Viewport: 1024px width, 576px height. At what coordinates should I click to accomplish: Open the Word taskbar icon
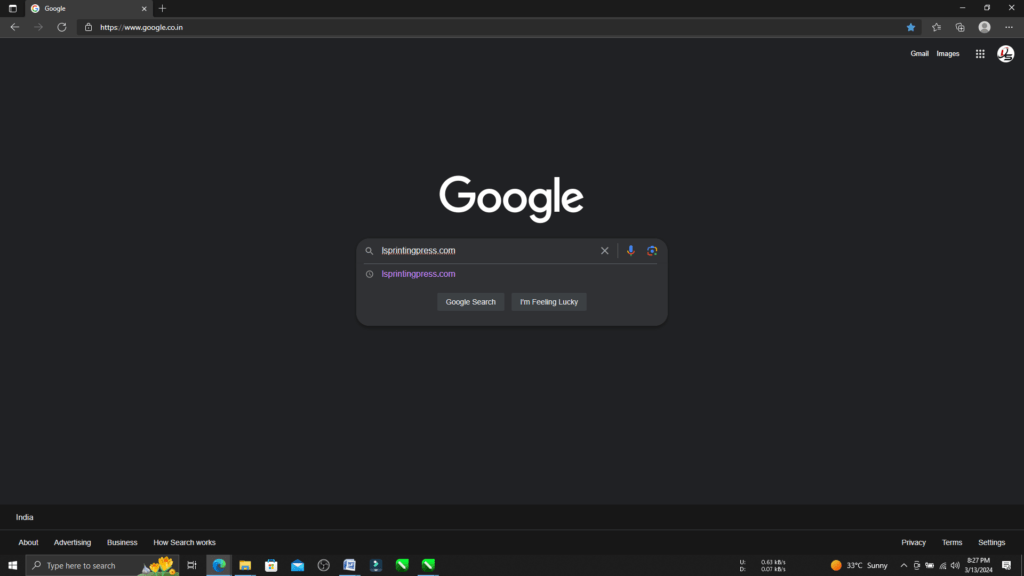click(x=349, y=566)
